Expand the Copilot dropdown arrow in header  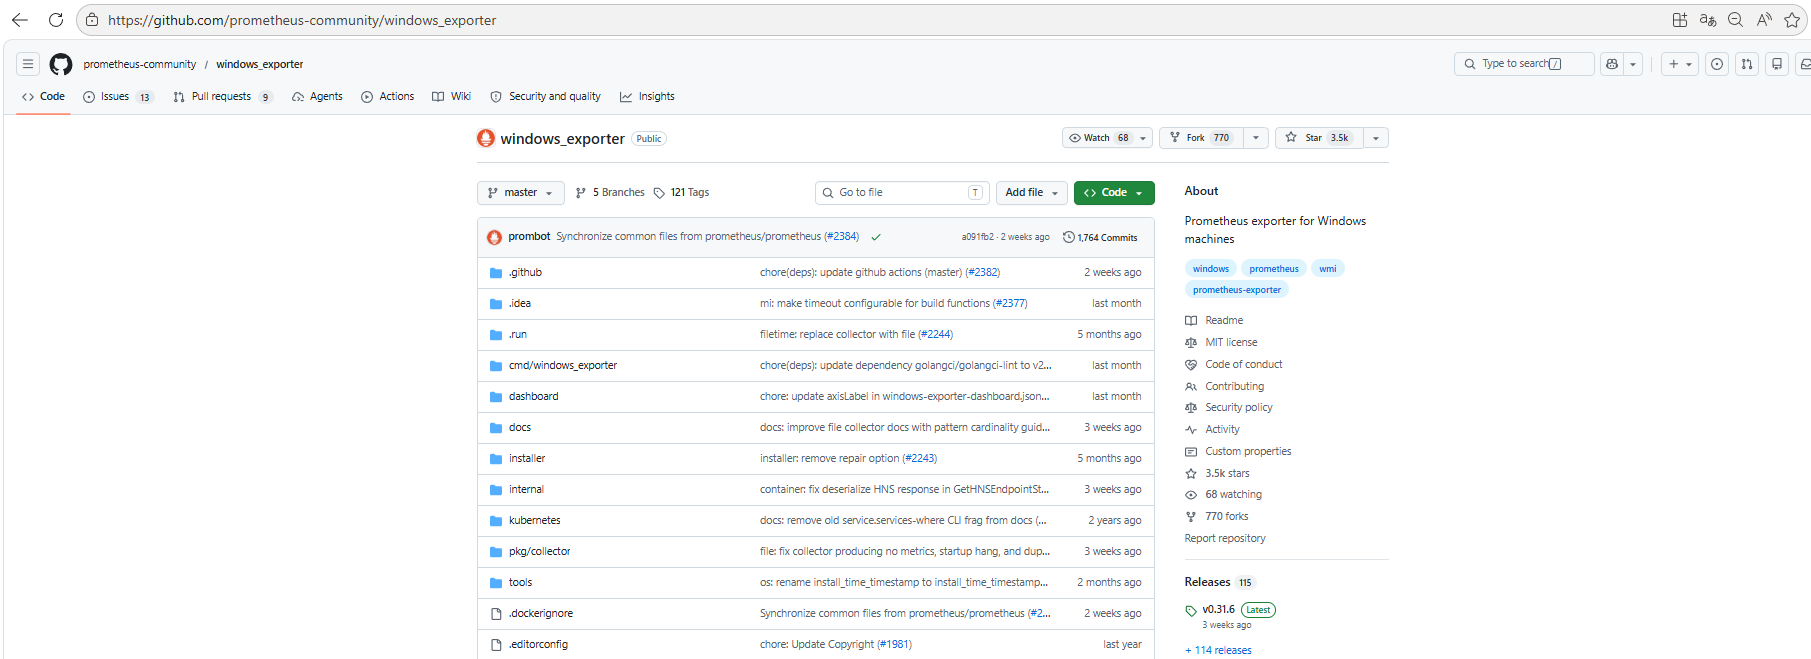(1633, 64)
